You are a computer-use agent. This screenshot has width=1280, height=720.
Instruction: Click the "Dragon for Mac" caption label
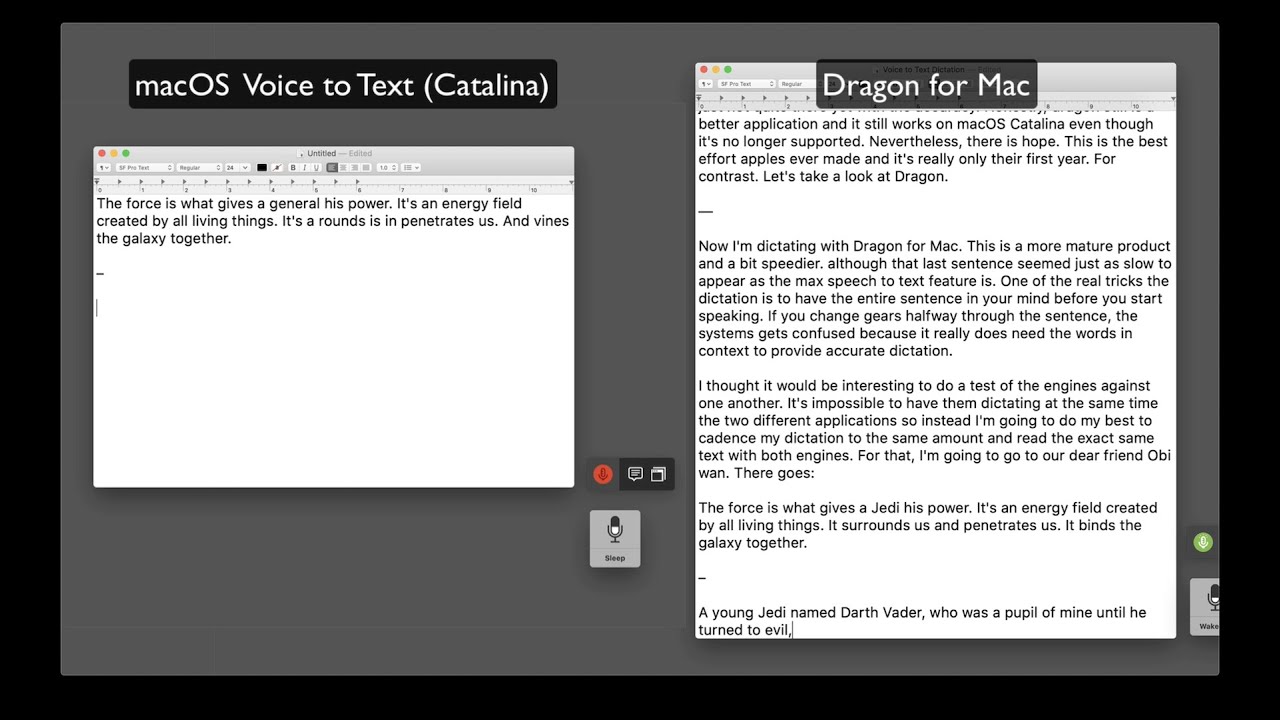926,85
